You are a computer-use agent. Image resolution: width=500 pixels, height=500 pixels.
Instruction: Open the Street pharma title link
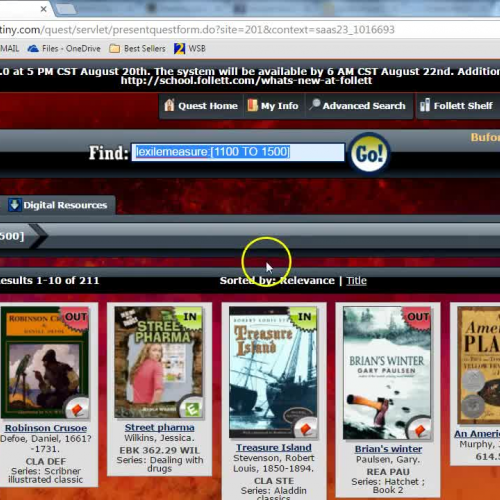[x=159, y=427]
